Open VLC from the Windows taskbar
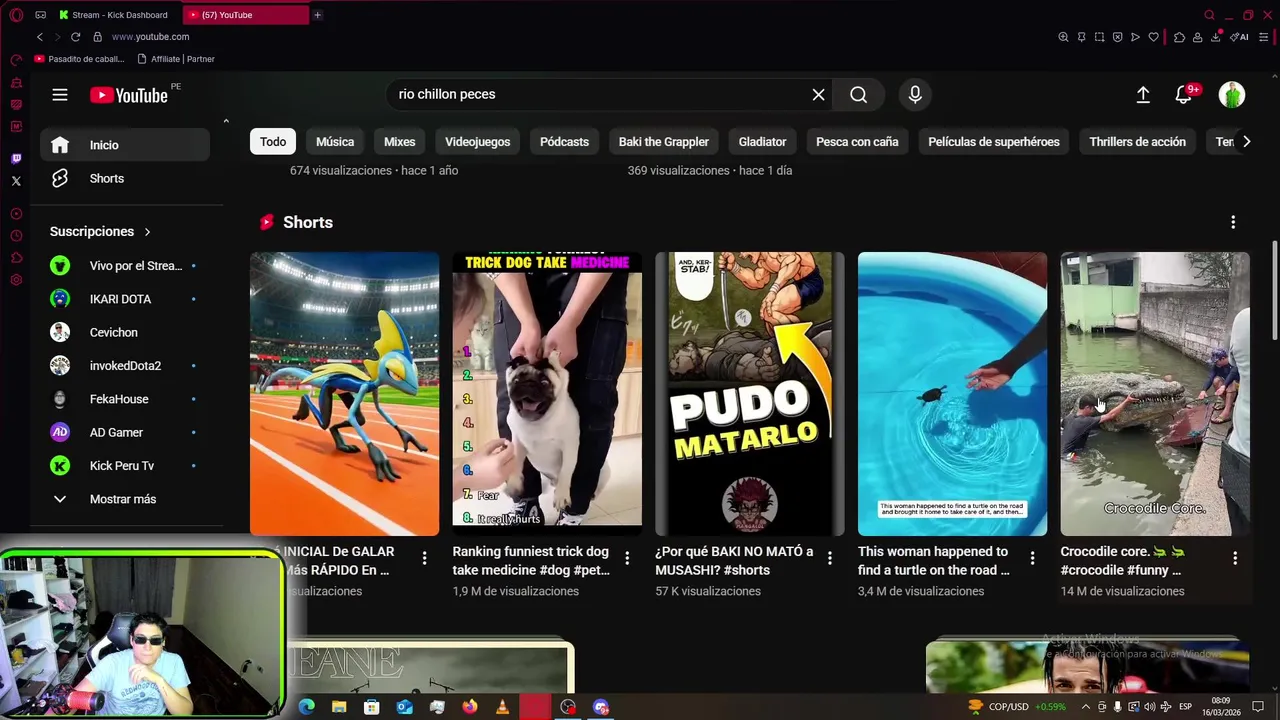The image size is (1280, 720). [502, 707]
